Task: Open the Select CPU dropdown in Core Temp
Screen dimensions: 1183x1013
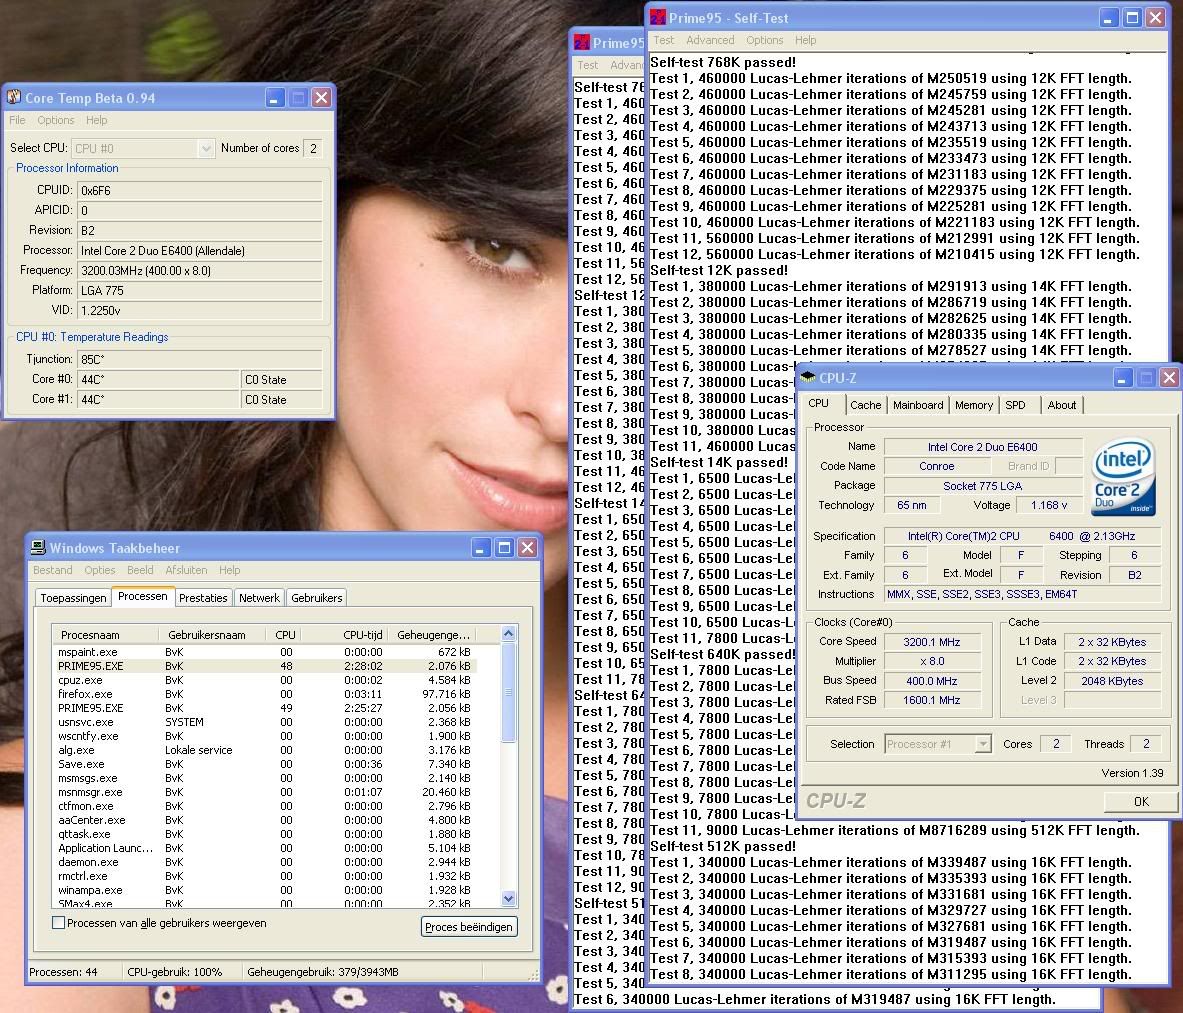Action: [x=206, y=148]
